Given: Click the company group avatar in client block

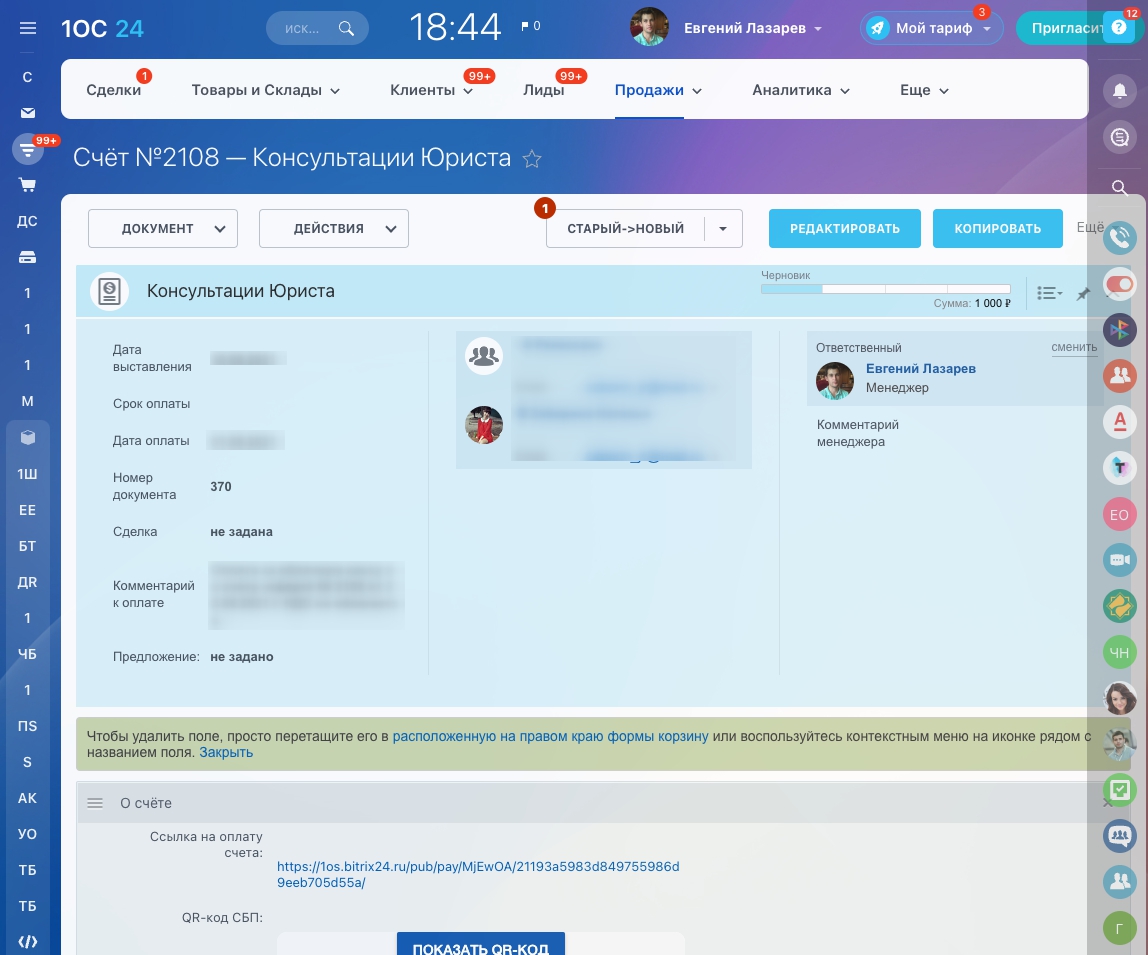Looking at the screenshot, I should [x=484, y=356].
